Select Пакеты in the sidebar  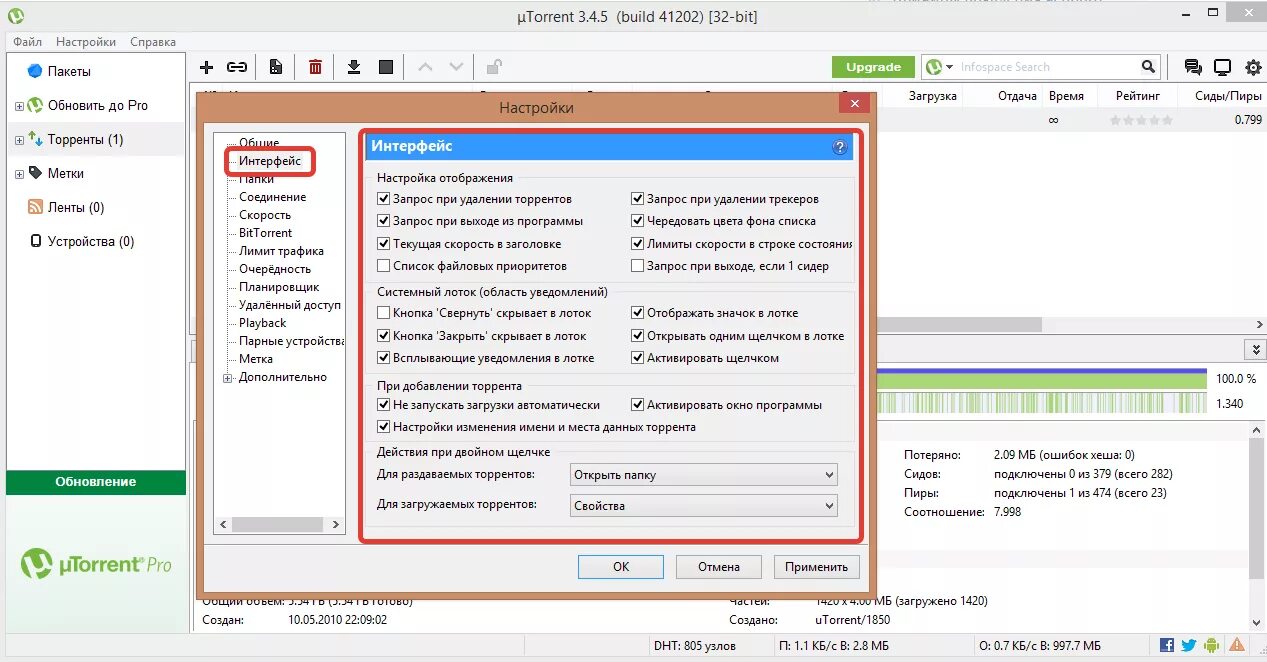click(69, 71)
